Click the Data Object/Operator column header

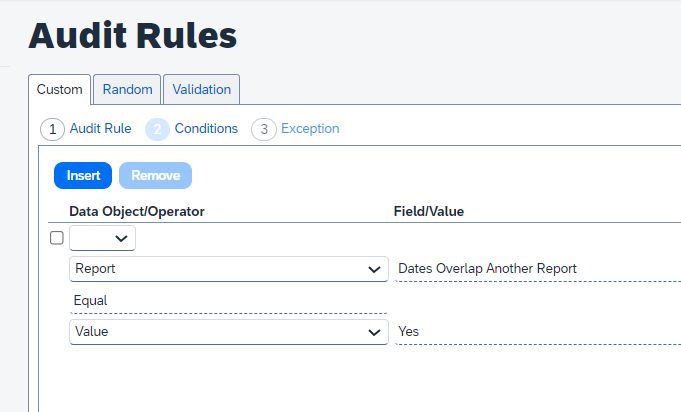coord(136,211)
